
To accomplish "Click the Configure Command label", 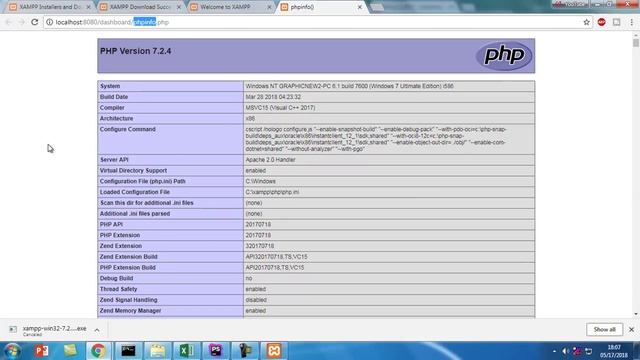I will coord(128,129).
